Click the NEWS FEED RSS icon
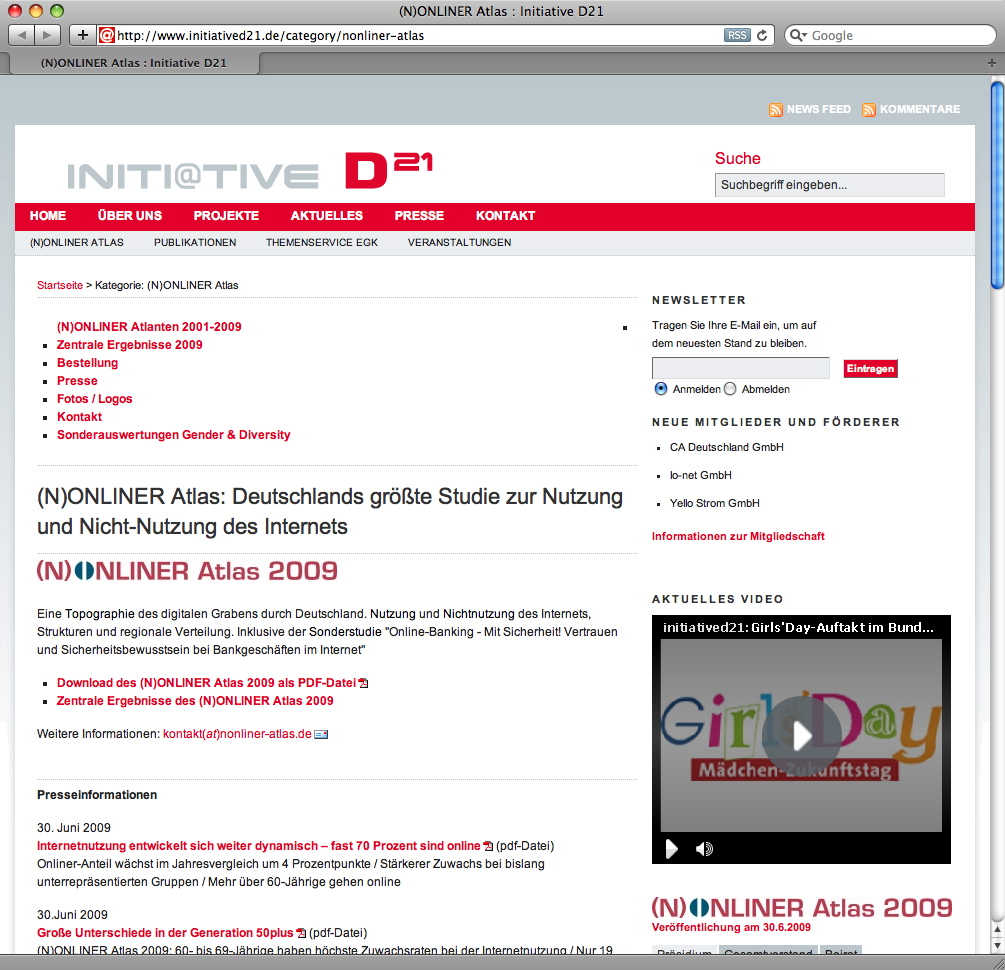 777,110
